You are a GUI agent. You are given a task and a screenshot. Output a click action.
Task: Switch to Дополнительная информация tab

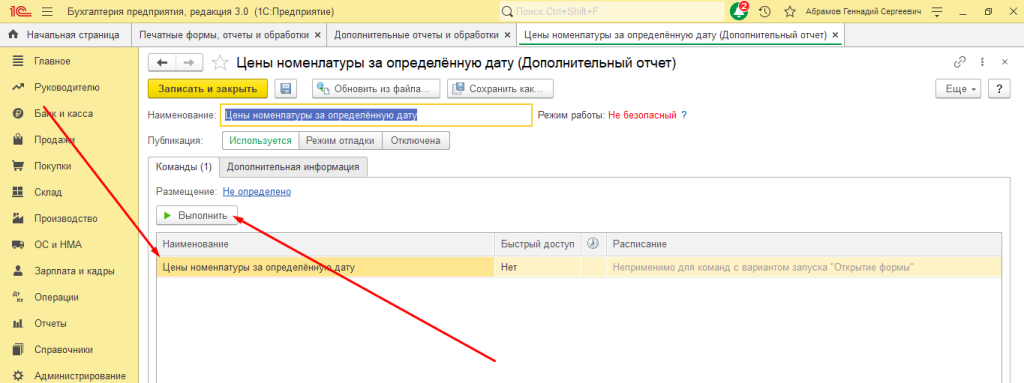tap(293, 167)
